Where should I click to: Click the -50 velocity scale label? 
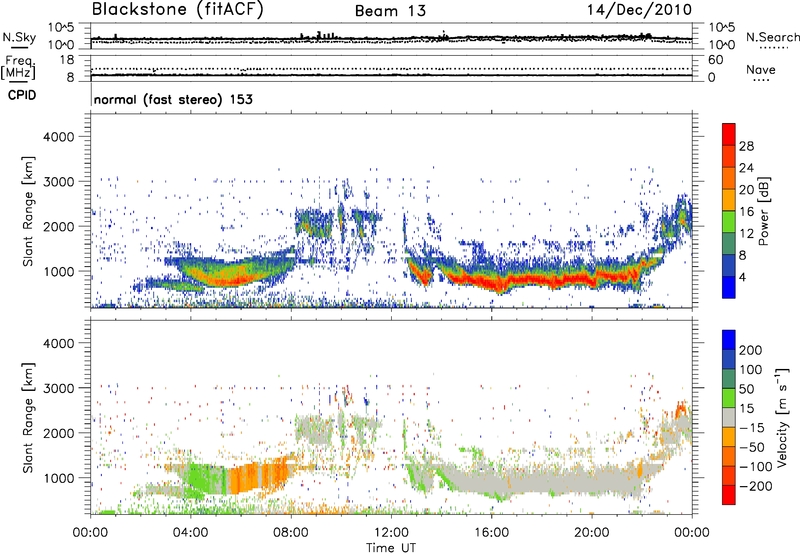click(x=752, y=447)
